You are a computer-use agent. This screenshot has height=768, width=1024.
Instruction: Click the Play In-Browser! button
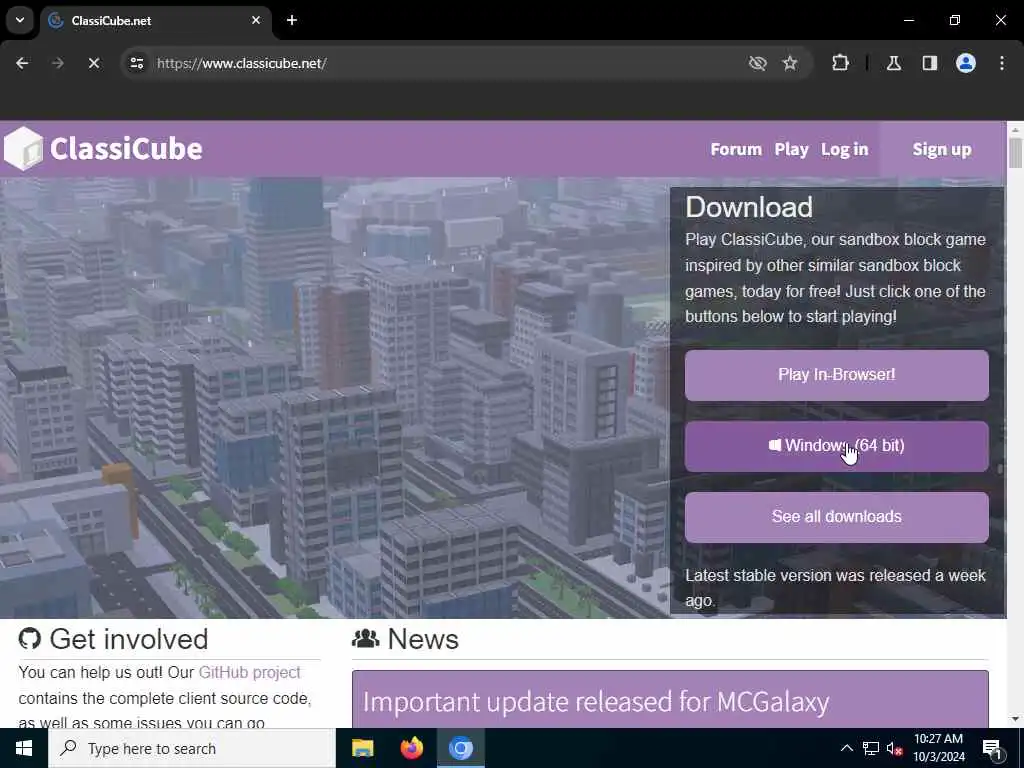pos(837,375)
